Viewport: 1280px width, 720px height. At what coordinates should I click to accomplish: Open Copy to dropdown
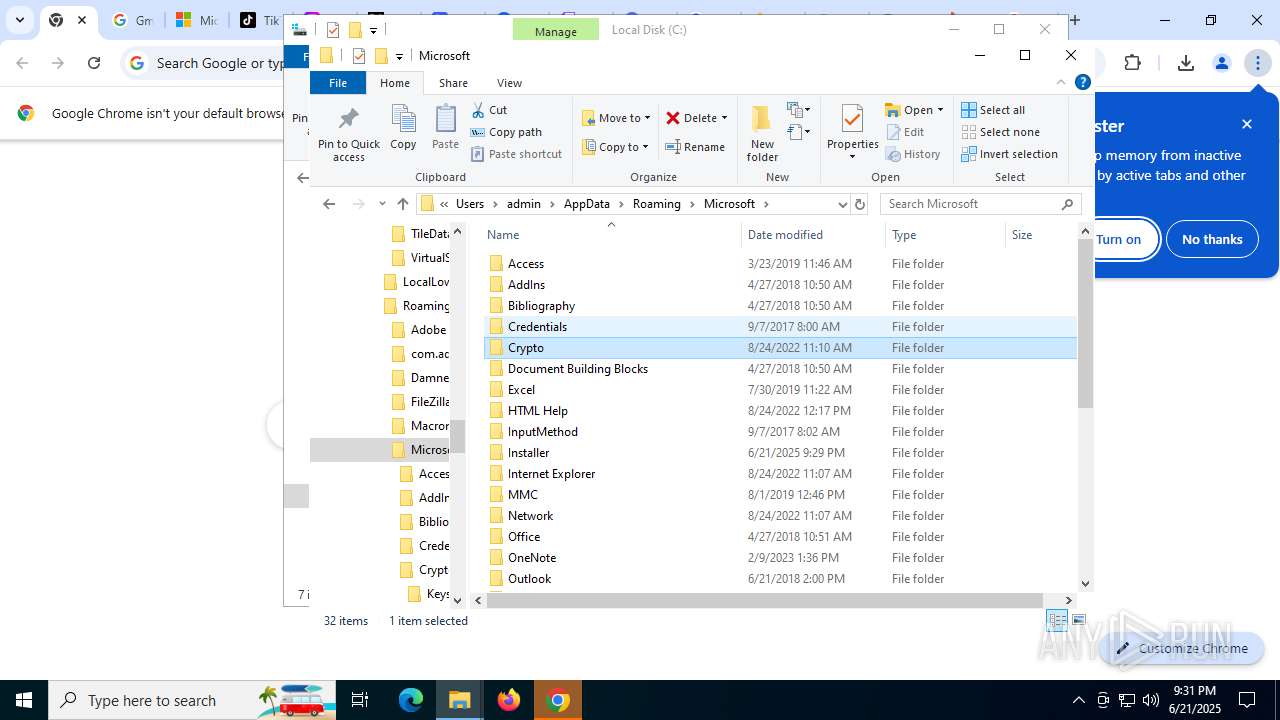coord(616,147)
